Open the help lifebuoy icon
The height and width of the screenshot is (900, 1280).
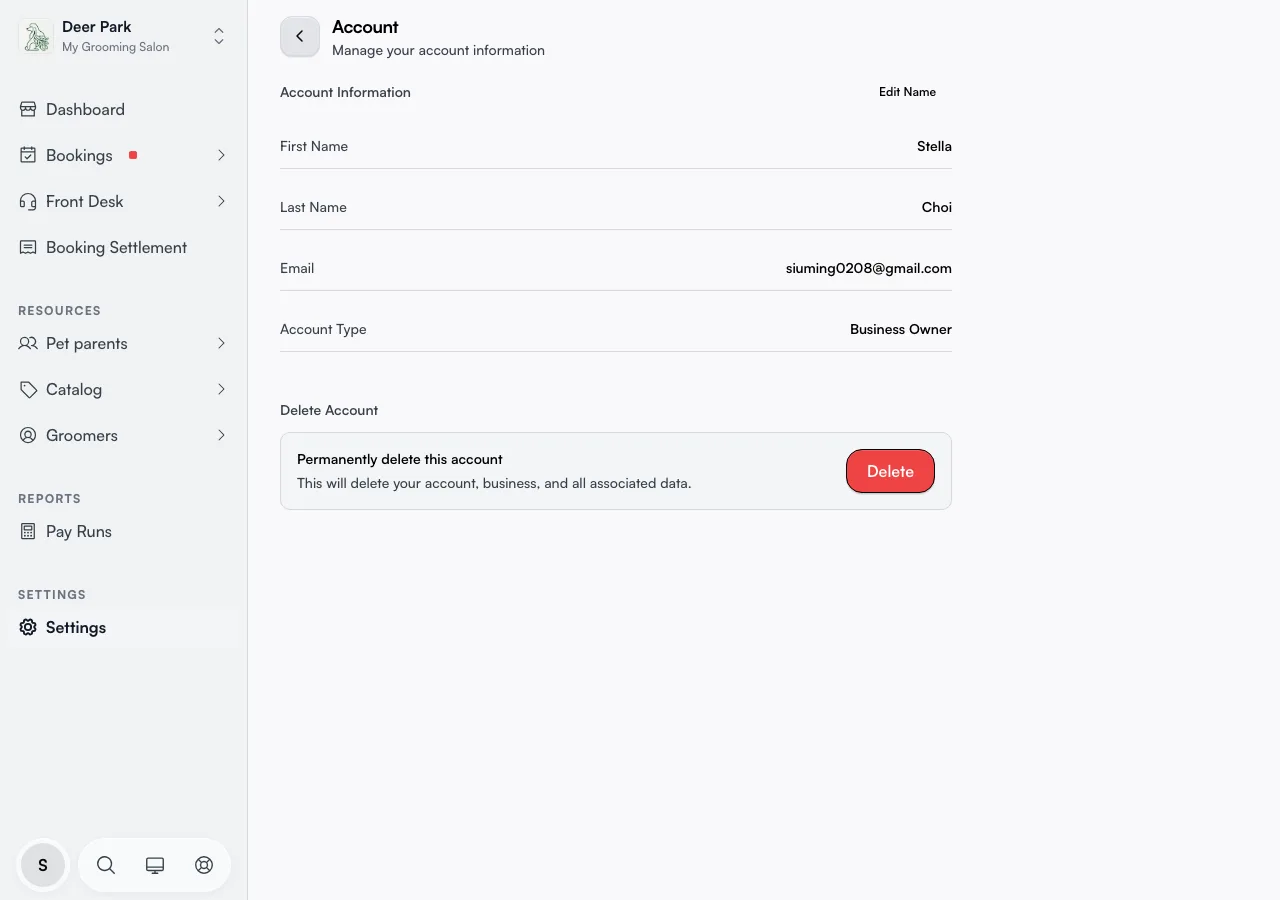(x=204, y=865)
